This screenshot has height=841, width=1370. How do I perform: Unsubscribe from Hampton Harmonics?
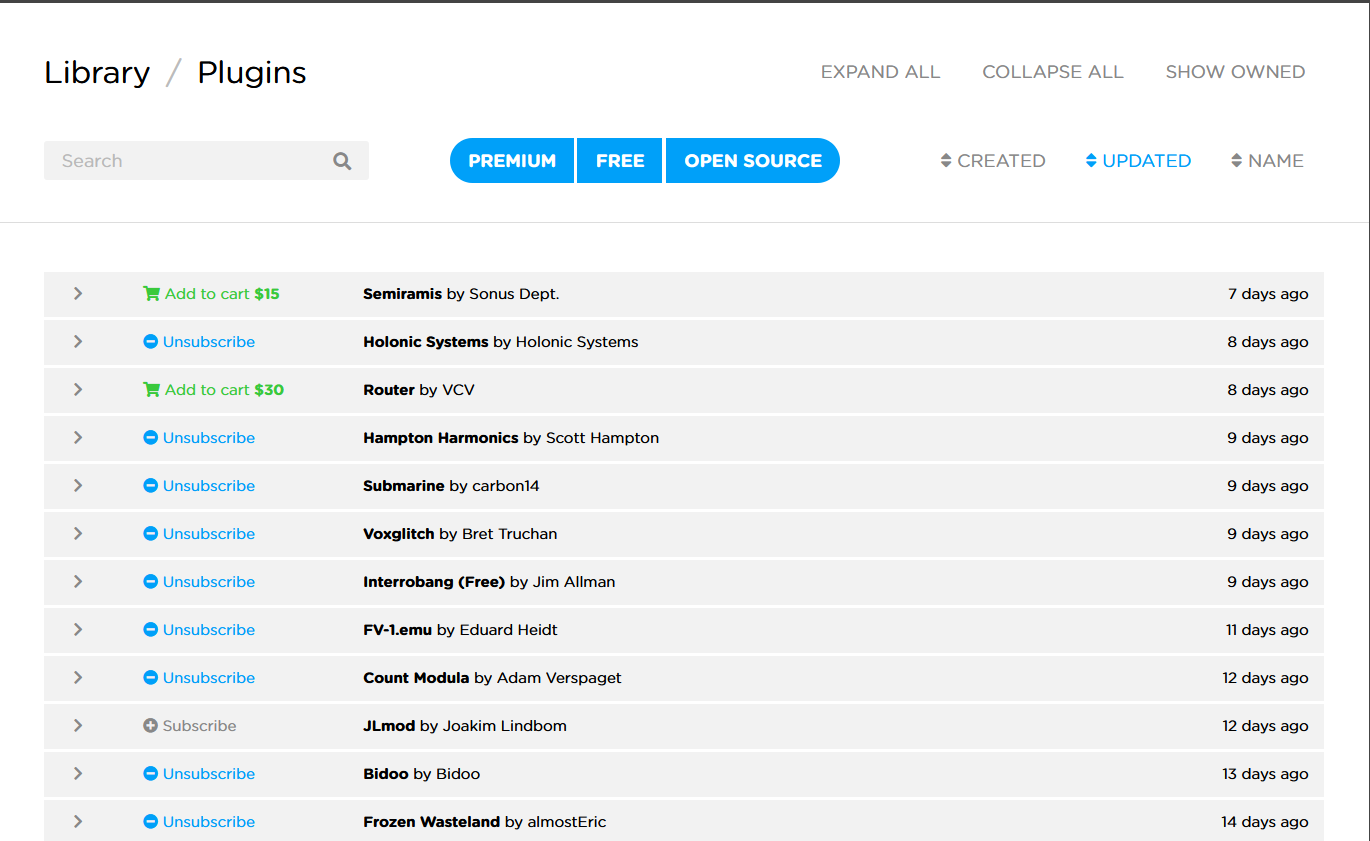199,438
